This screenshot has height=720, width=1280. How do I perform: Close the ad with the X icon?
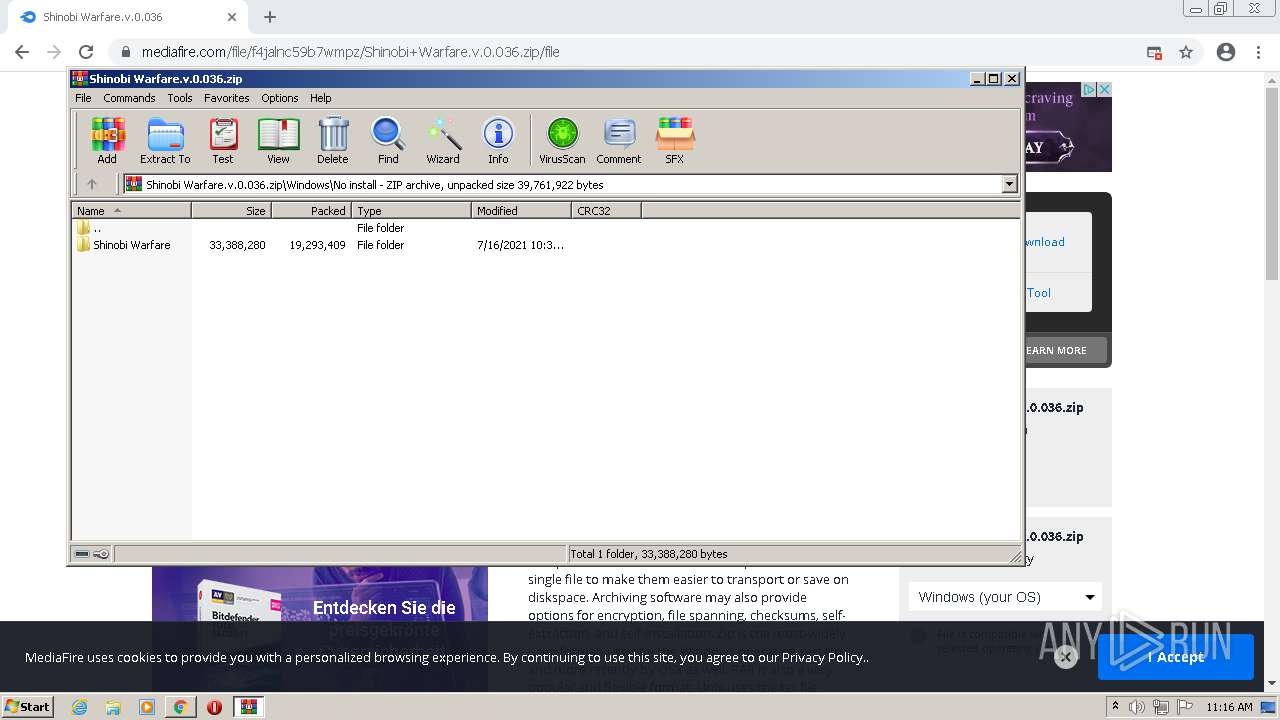(1104, 89)
